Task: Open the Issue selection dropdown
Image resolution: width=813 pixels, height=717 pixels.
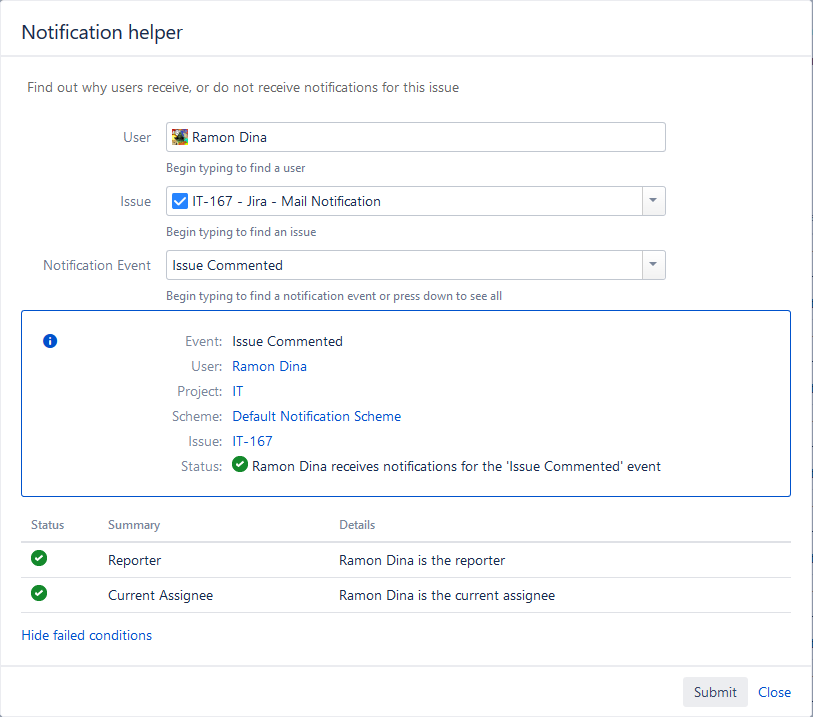Action: (x=653, y=201)
